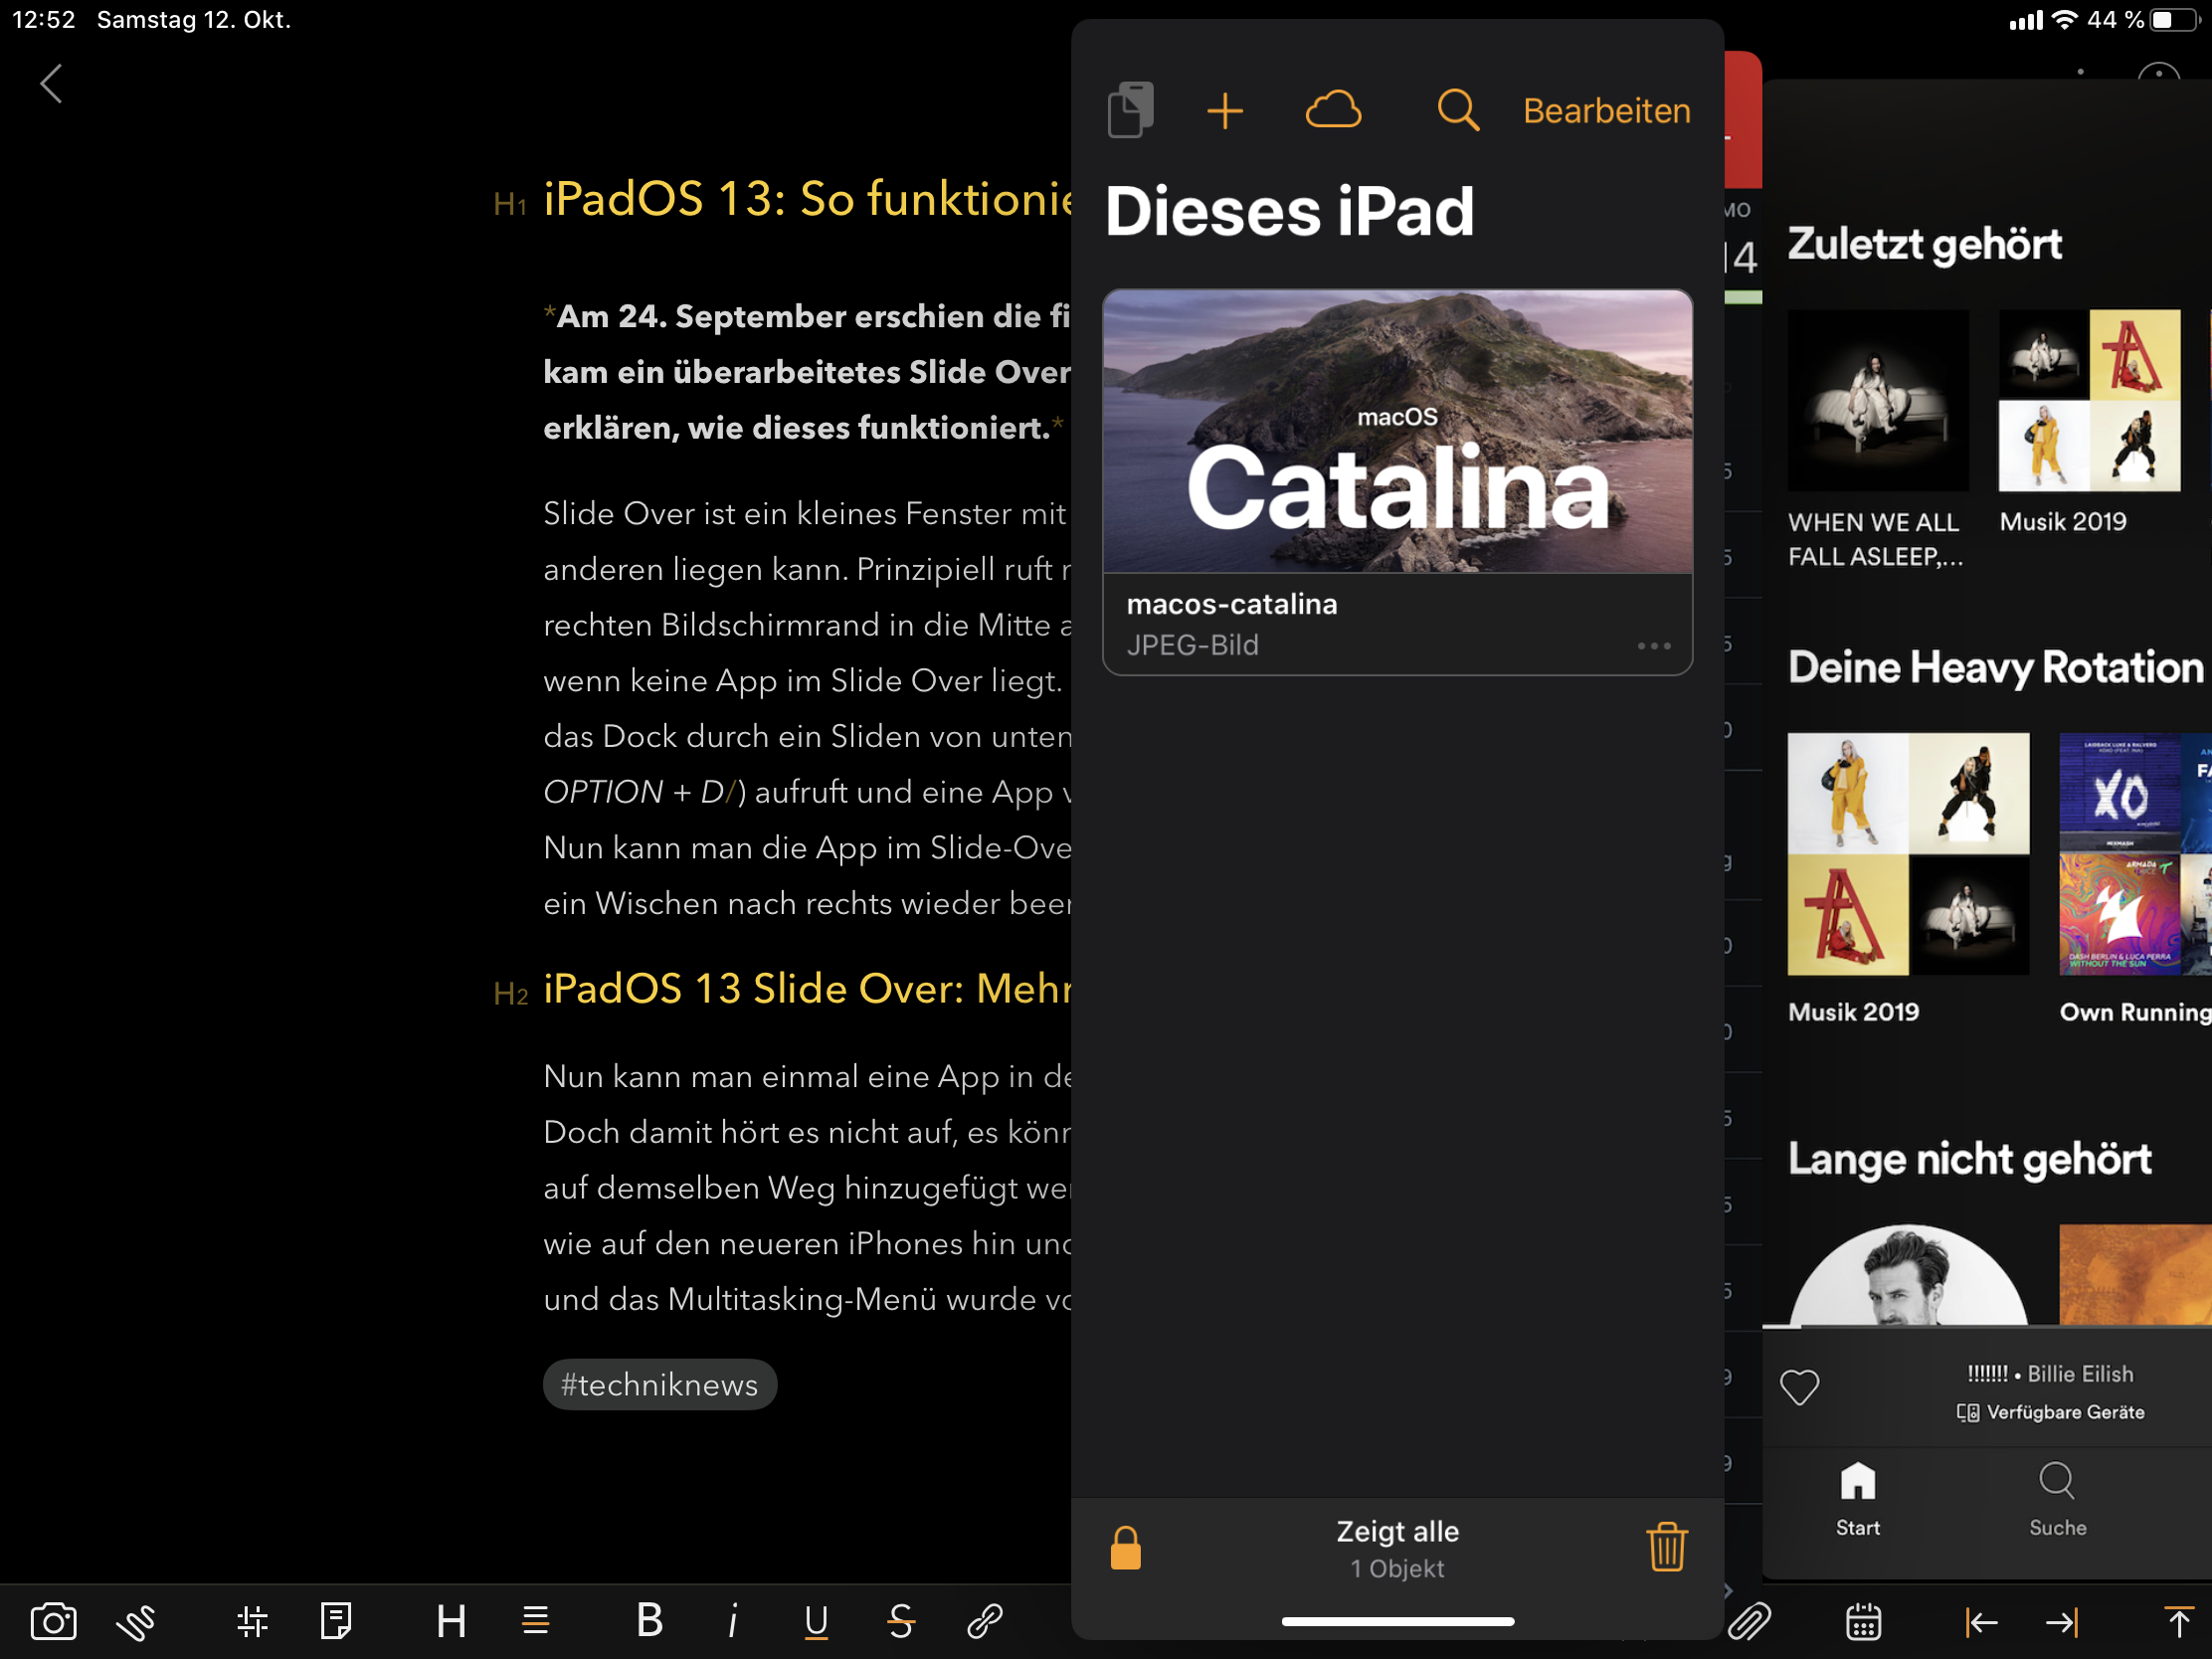
Task: Attach a file with the paperclip icon
Action: pyautogui.click(x=1750, y=1622)
